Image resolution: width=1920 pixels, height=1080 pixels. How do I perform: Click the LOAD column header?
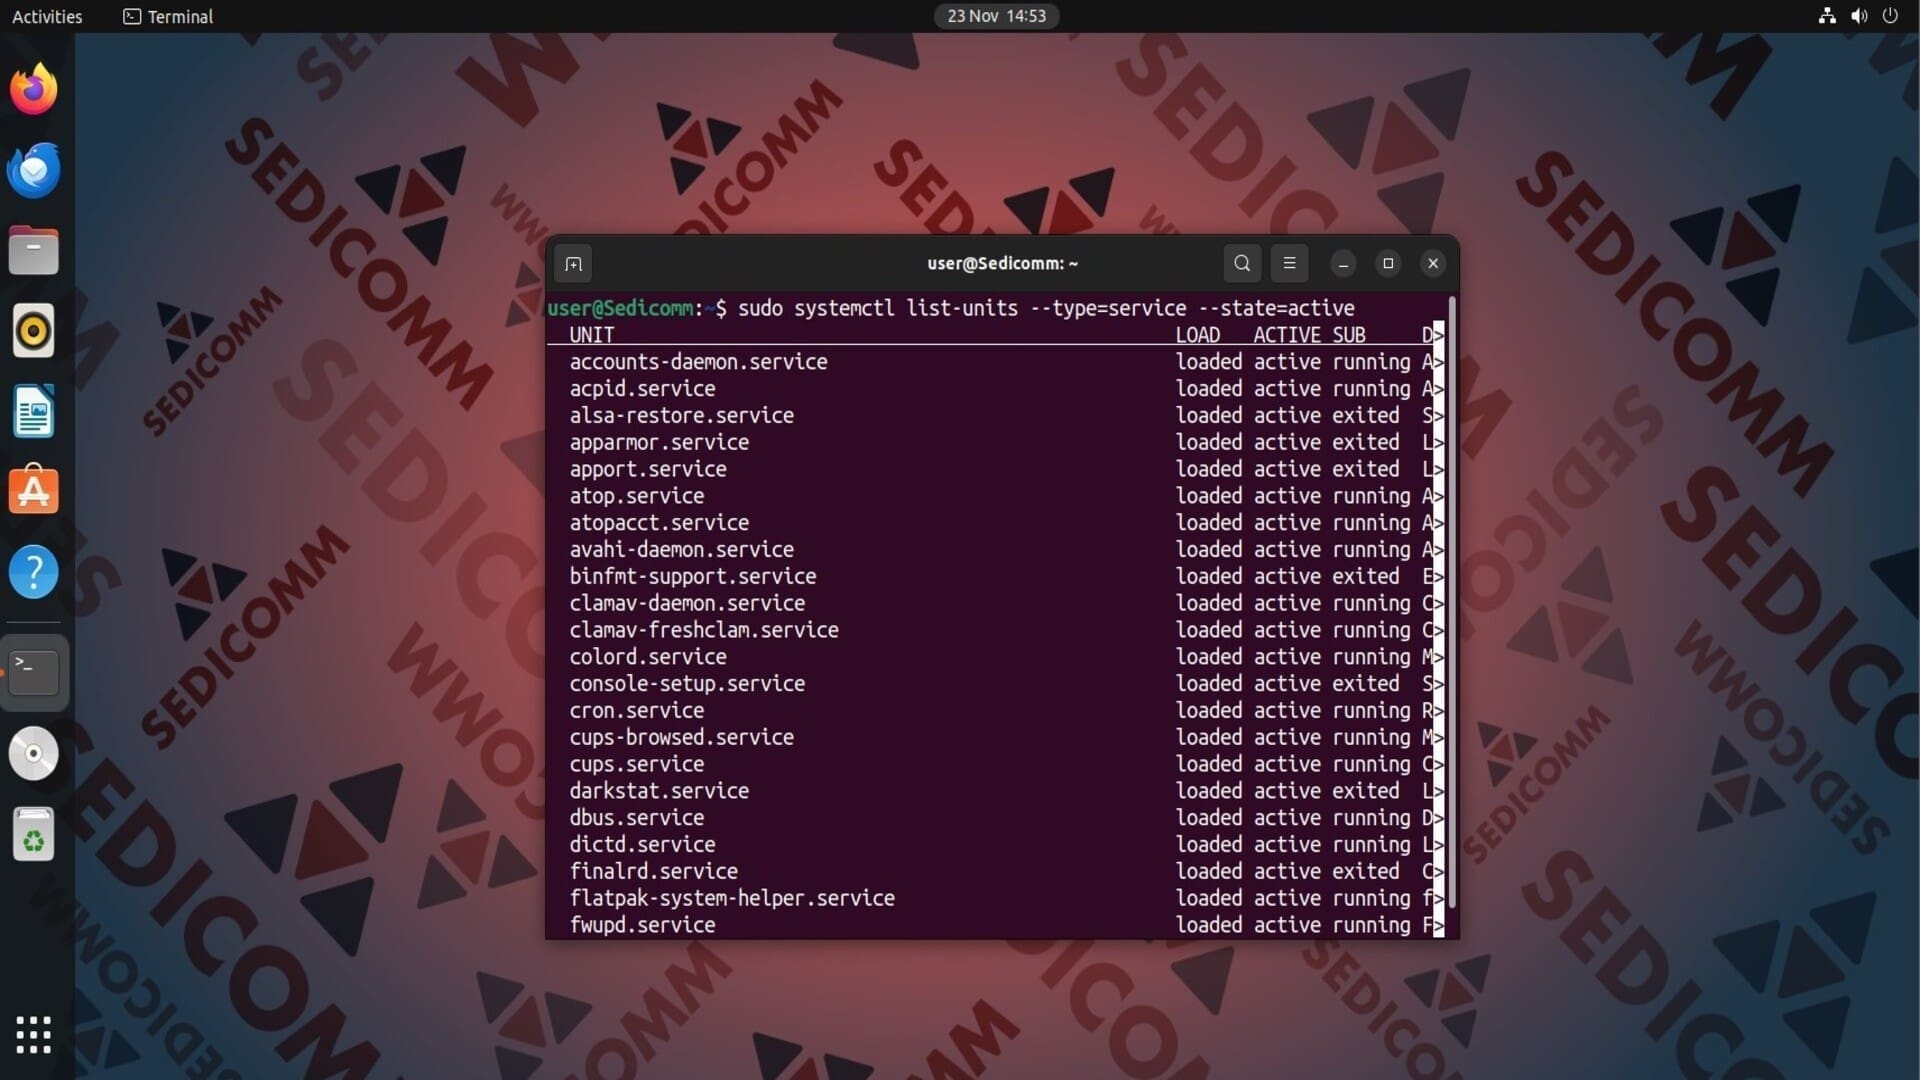coord(1198,335)
